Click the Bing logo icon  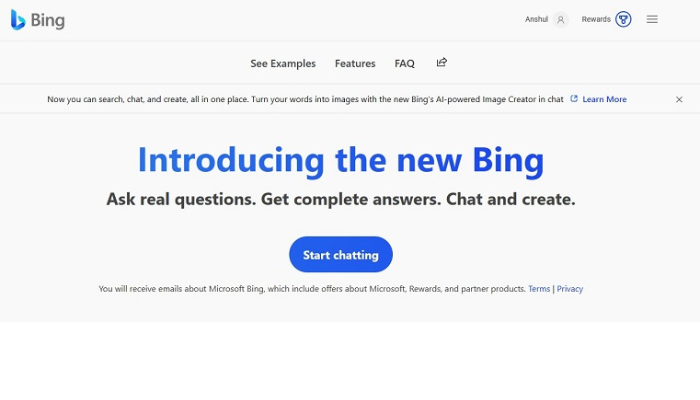18,20
